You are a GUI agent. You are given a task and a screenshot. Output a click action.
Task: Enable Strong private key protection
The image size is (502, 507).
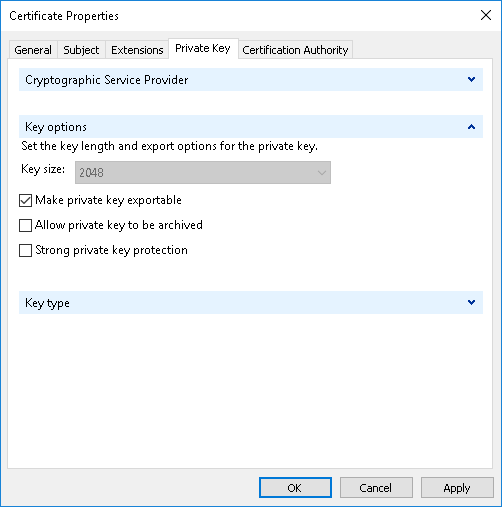pyautogui.click(x=25, y=250)
